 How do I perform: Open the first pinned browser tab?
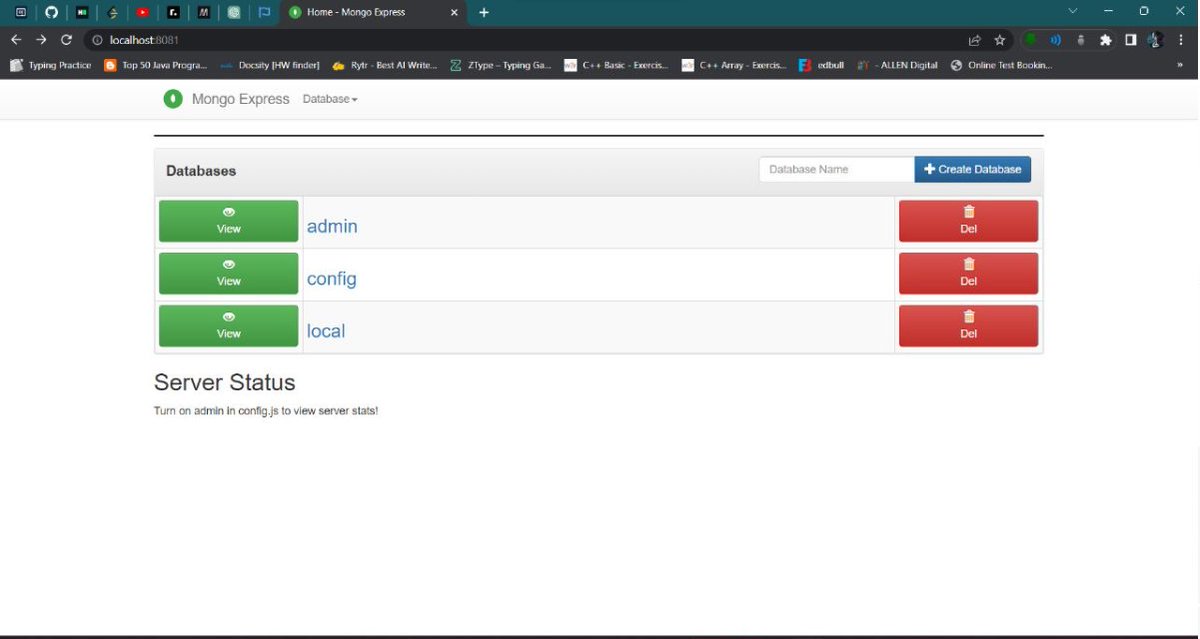(x=21, y=12)
